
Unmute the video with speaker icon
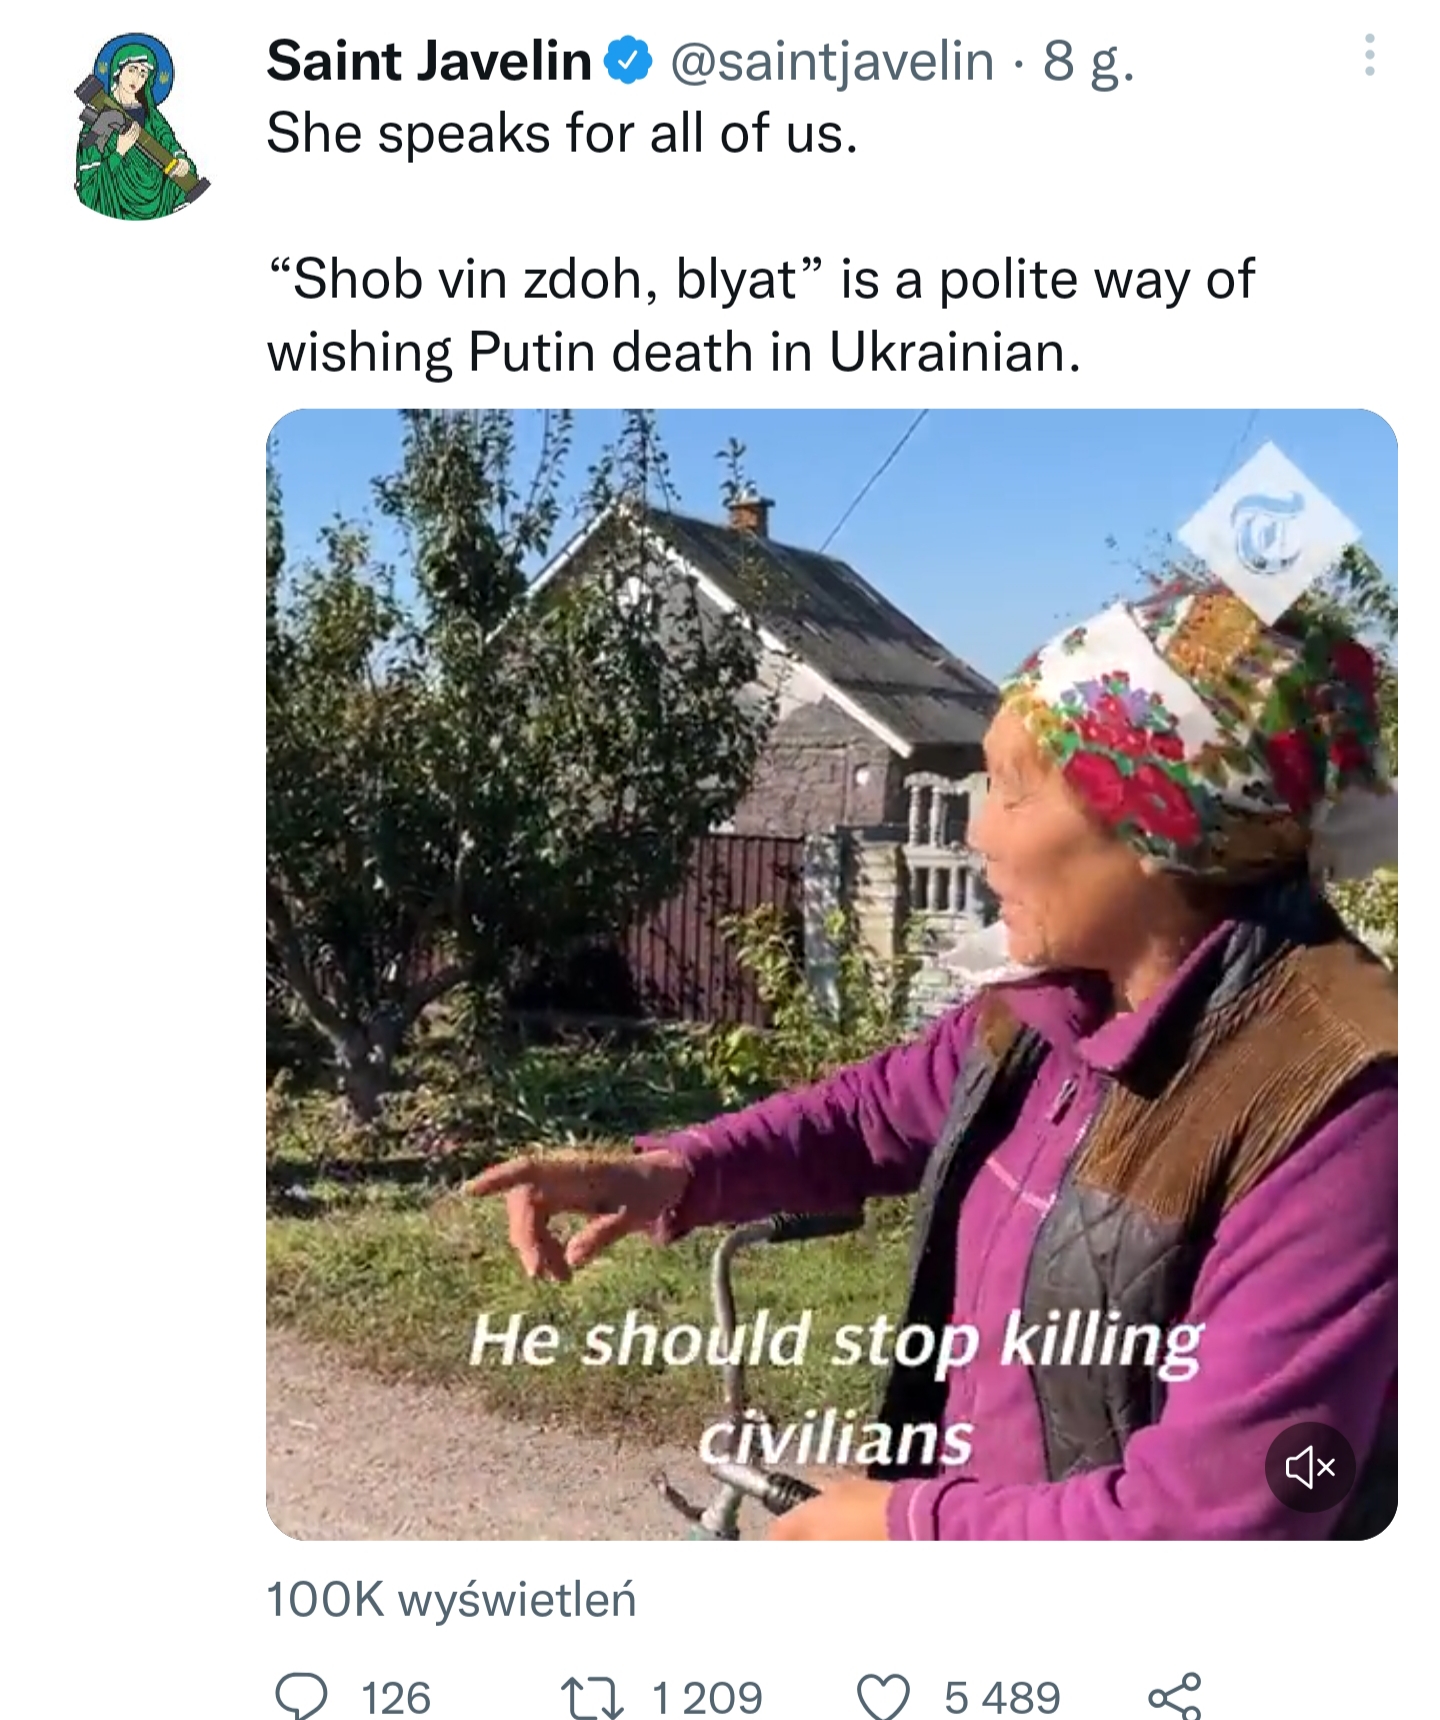(x=1310, y=1467)
